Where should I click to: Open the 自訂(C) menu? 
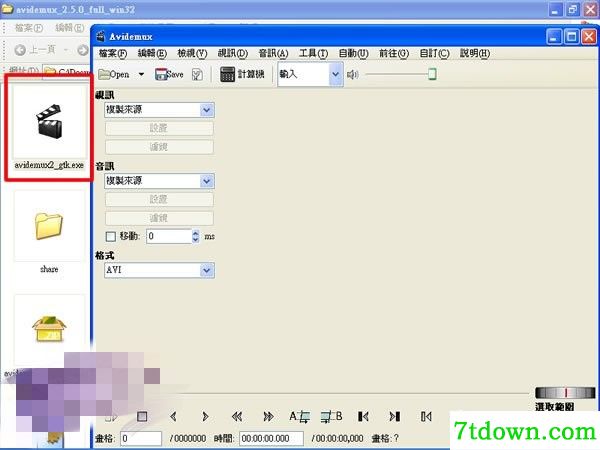pos(434,53)
